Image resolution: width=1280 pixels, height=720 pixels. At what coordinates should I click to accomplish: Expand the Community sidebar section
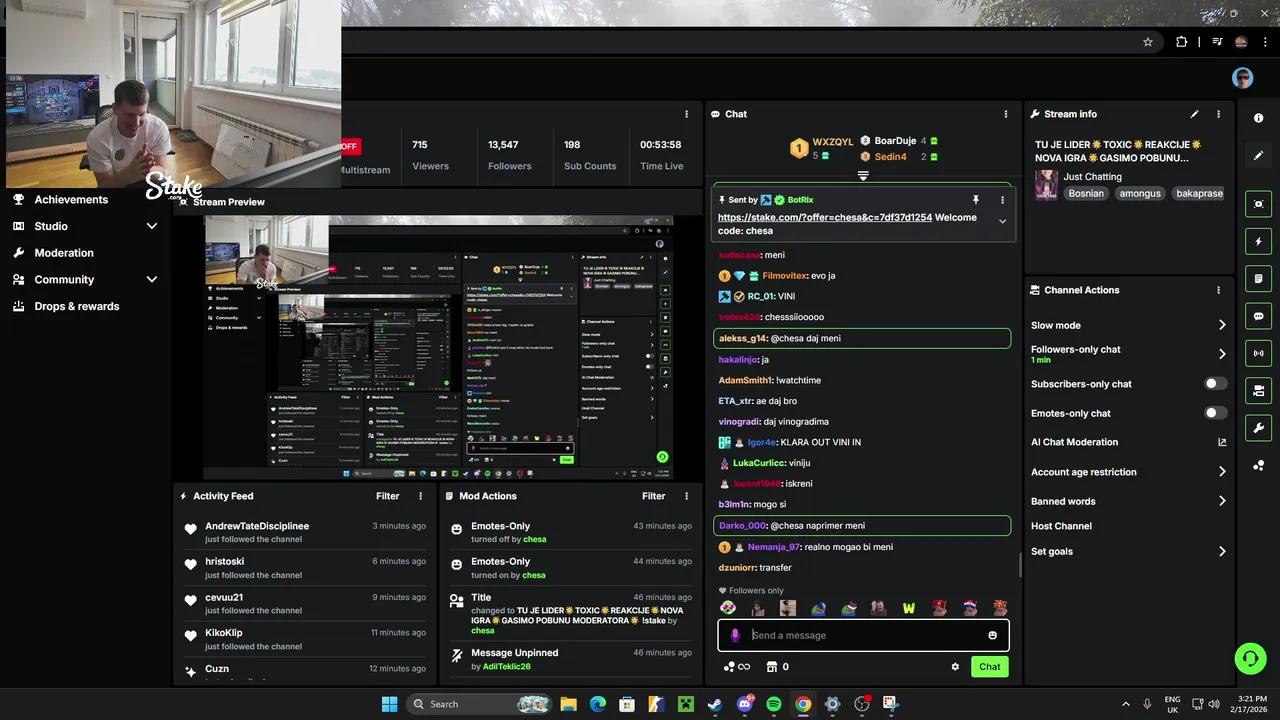click(152, 280)
